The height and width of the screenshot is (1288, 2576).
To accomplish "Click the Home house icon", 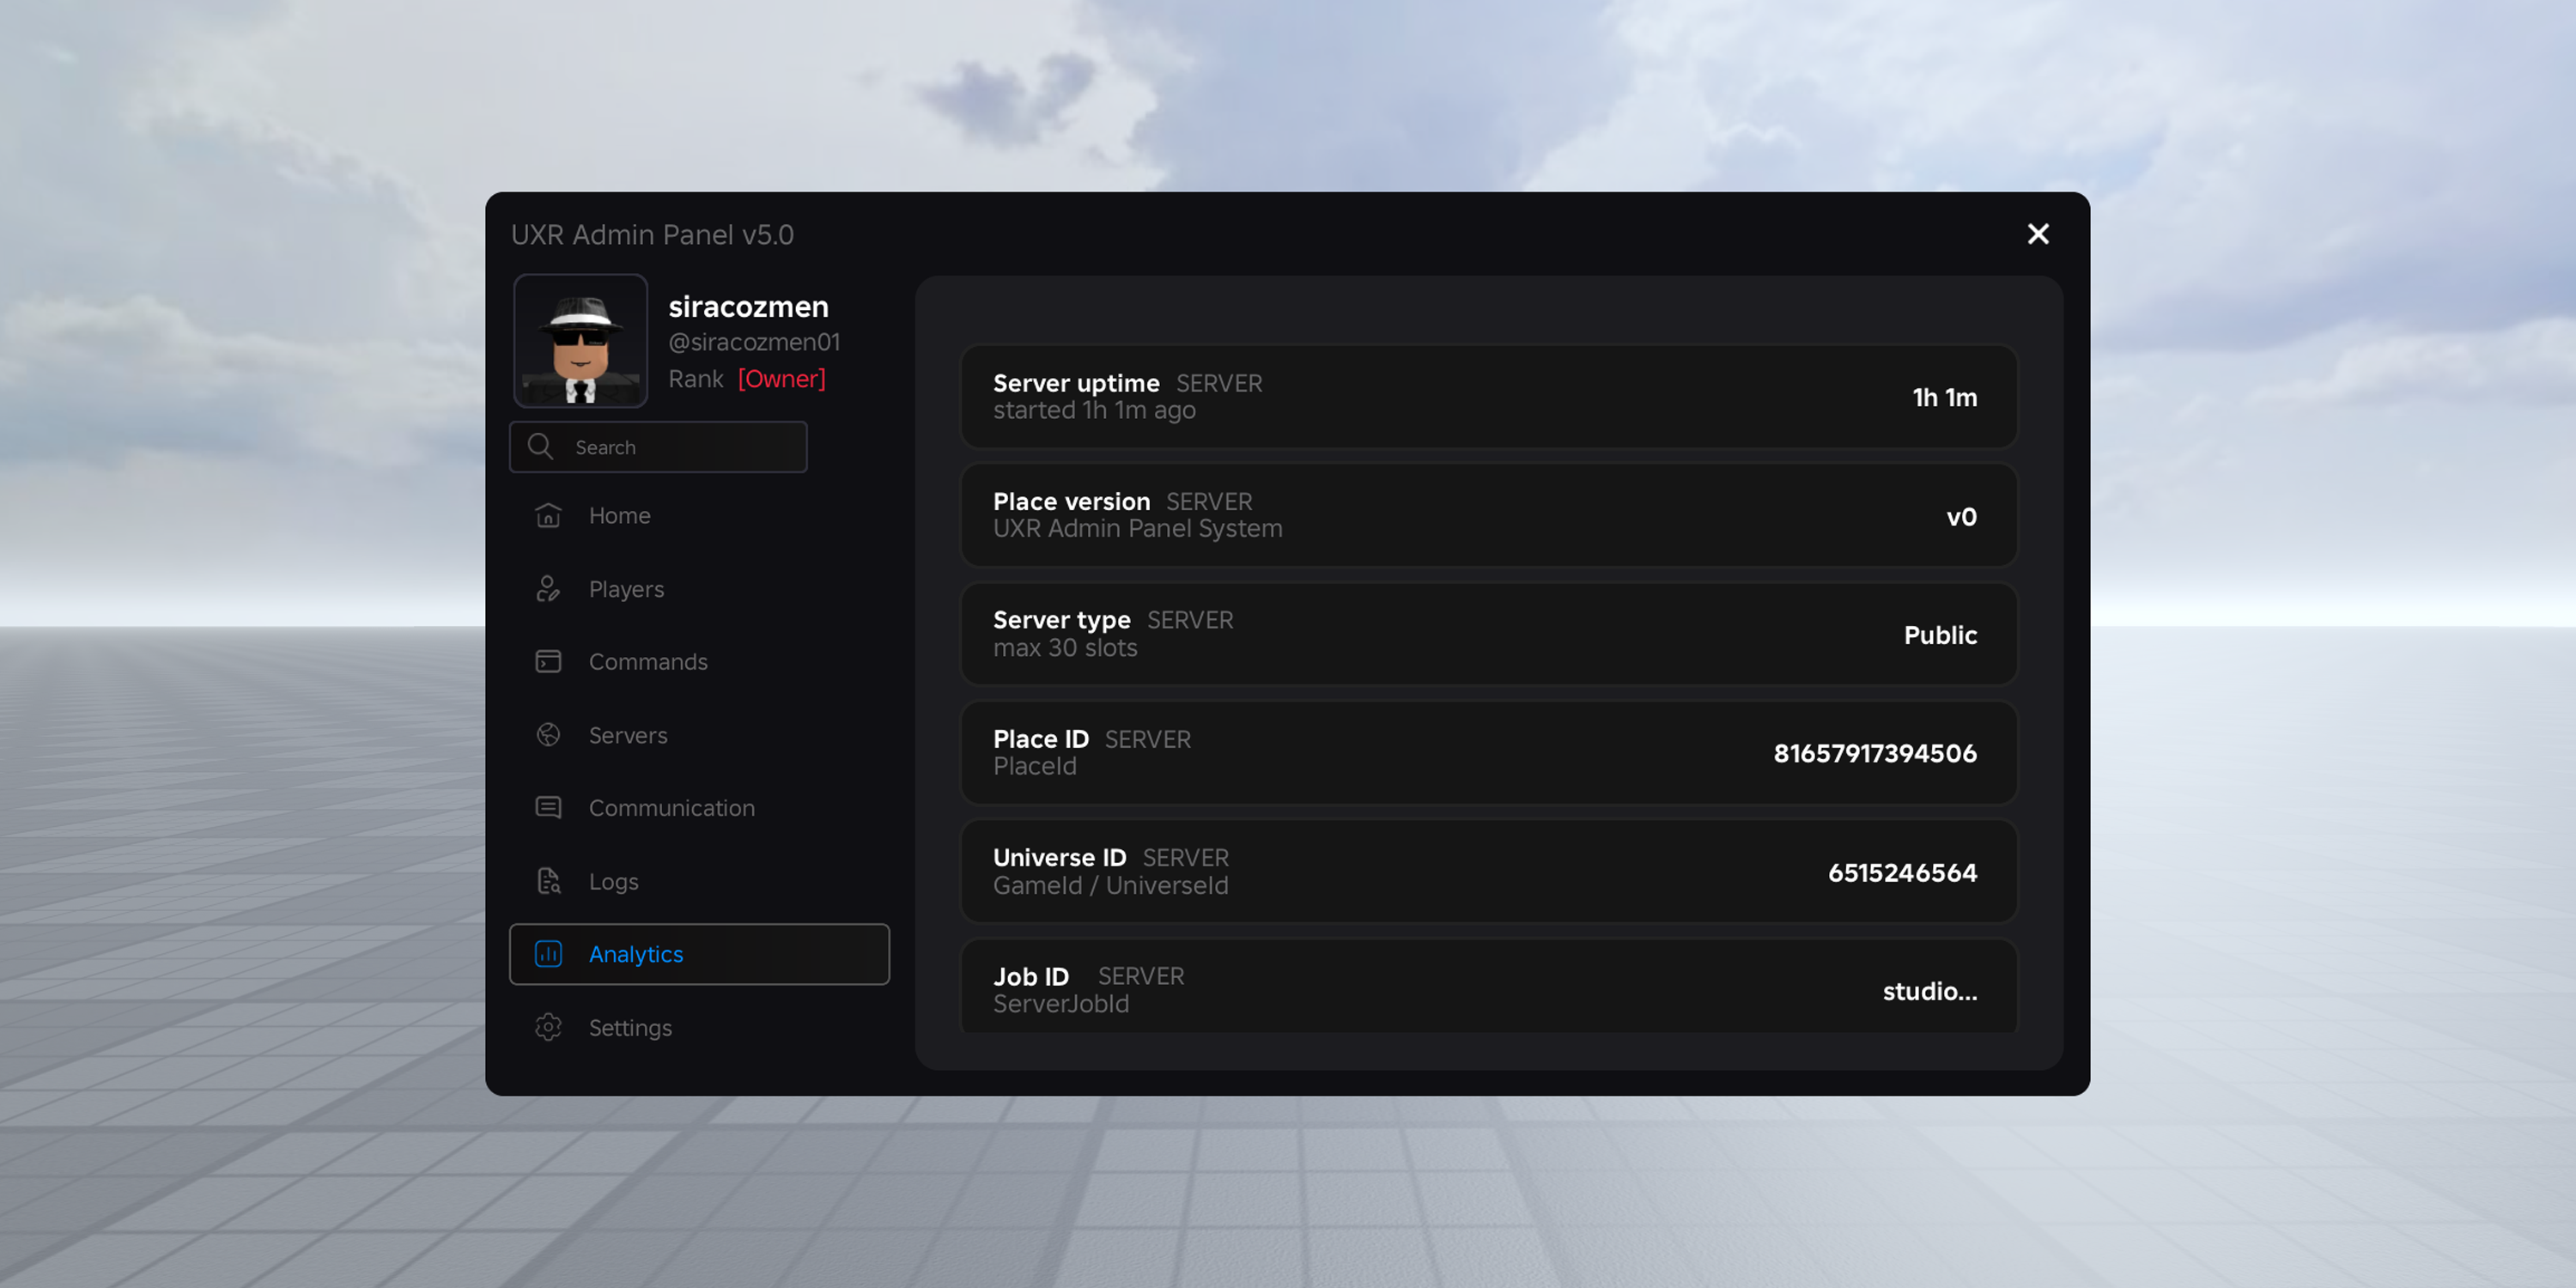I will [x=548, y=515].
